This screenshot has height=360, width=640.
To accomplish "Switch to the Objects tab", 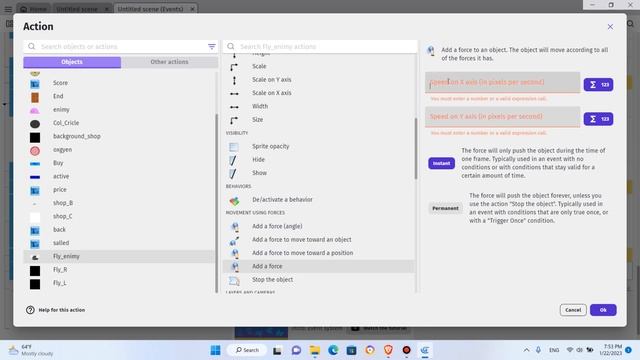I will click(72, 62).
